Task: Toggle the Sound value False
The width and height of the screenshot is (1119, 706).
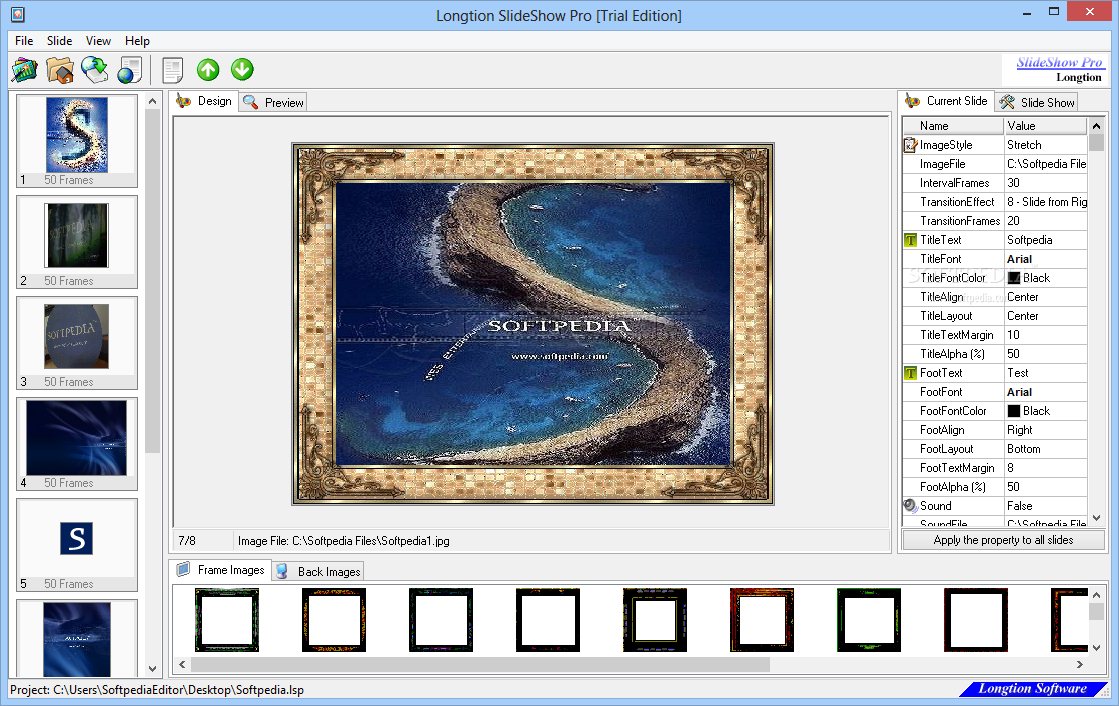Action: 1045,505
